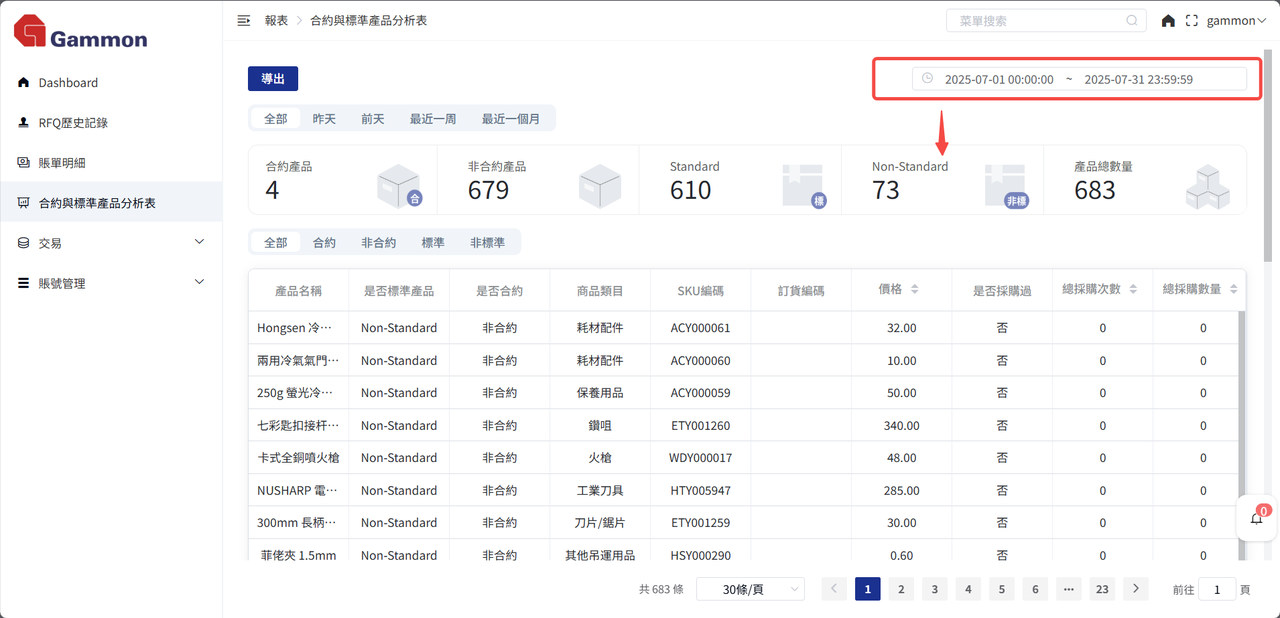Click the home icon in header
This screenshot has width=1280, height=618.
1168,20
